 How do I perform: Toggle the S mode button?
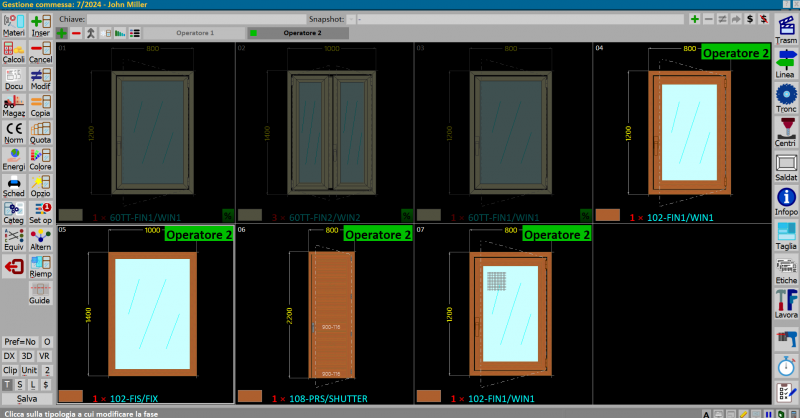click(20, 384)
